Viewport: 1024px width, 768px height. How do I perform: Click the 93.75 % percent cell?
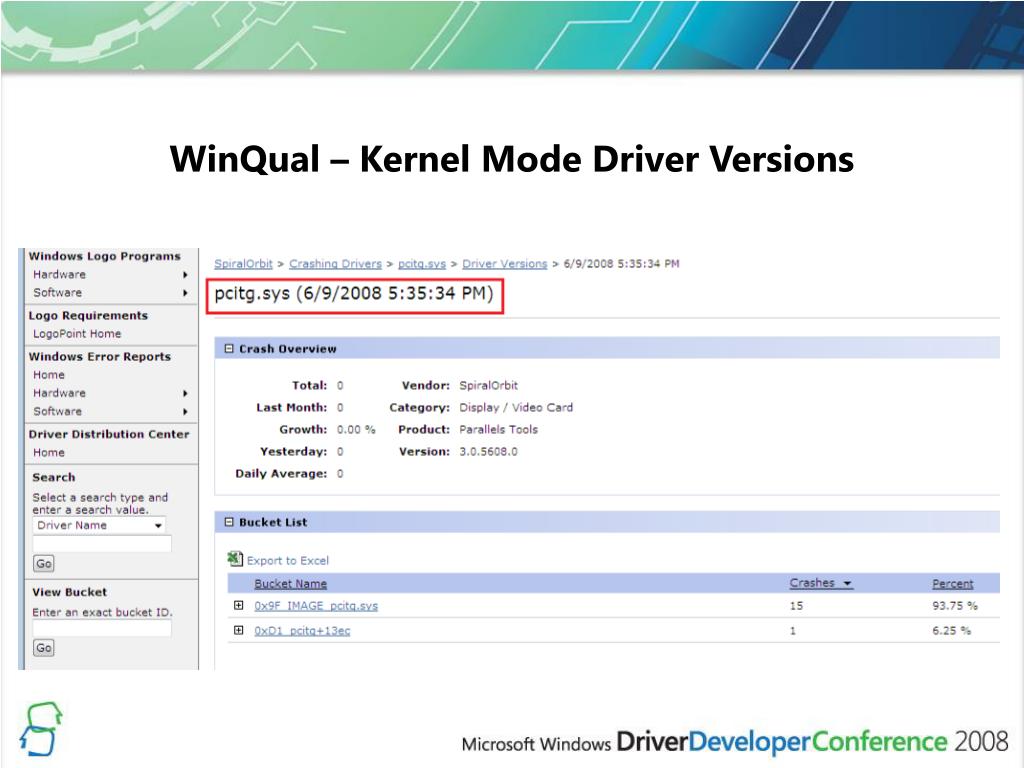(955, 606)
